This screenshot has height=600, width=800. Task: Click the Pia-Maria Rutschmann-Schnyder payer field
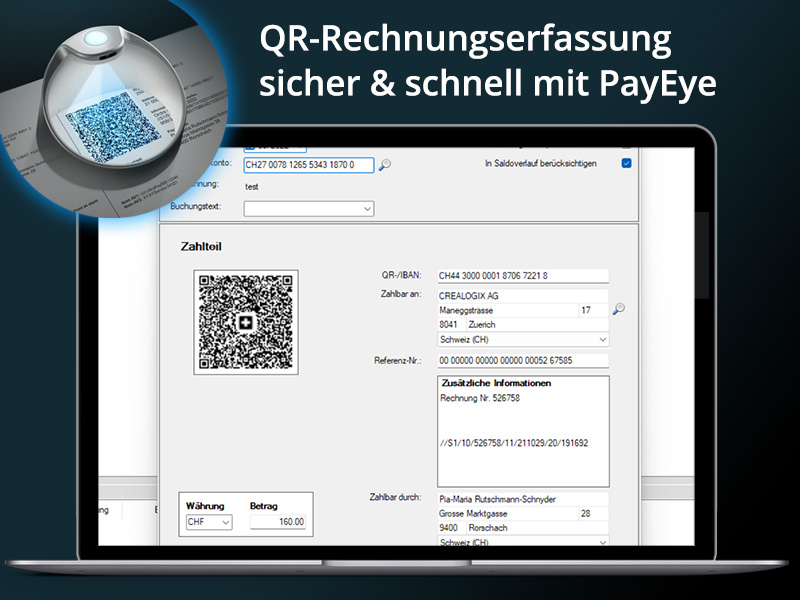(523, 499)
